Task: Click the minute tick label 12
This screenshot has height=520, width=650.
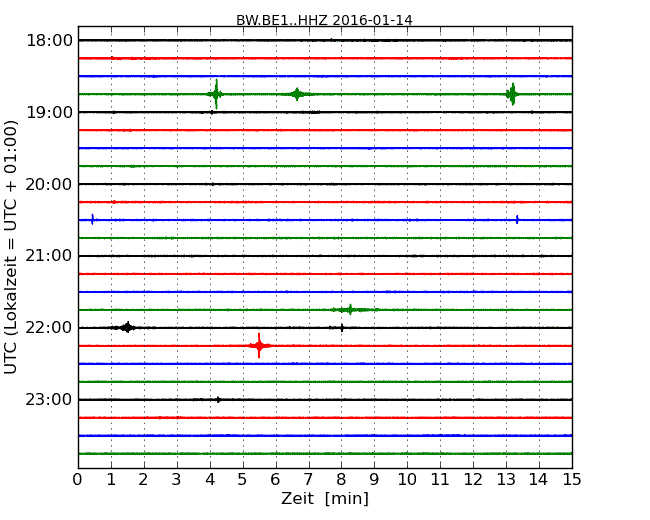Action: pyautogui.click(x=473, y=480)
